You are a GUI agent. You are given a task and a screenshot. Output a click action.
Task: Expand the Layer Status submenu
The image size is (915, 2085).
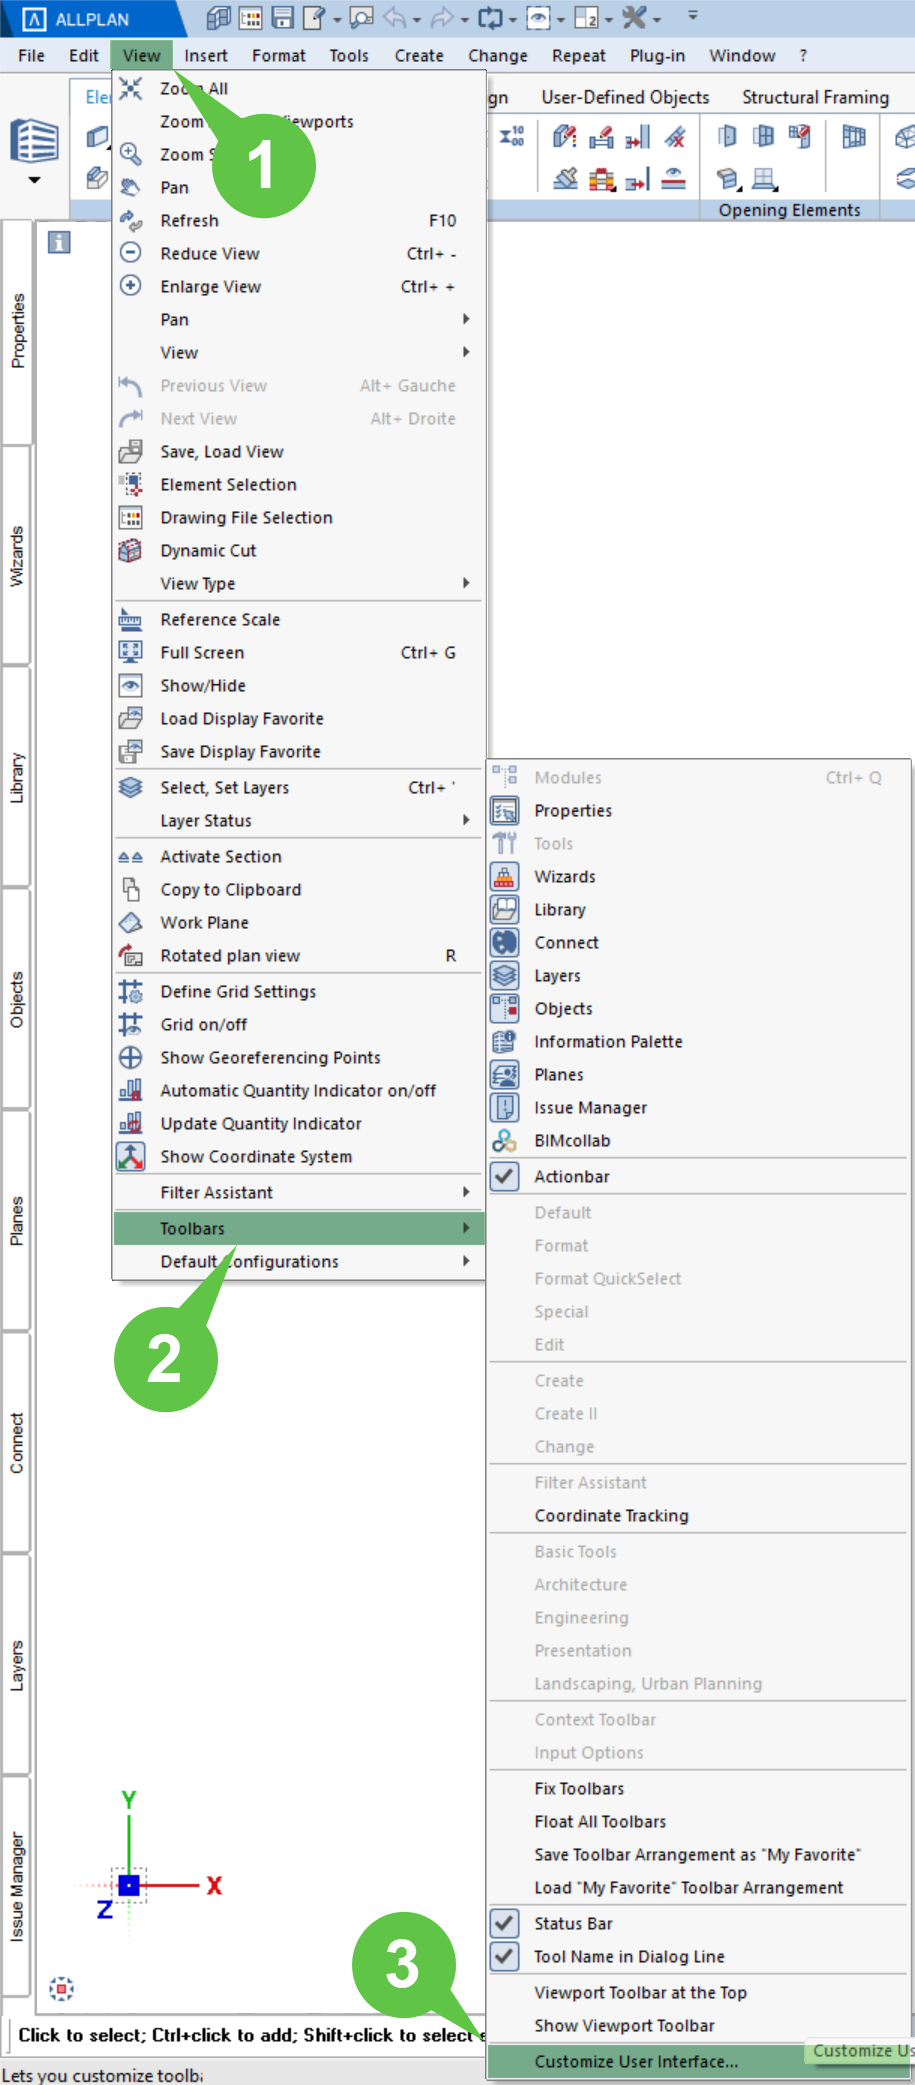click(299, 820)
